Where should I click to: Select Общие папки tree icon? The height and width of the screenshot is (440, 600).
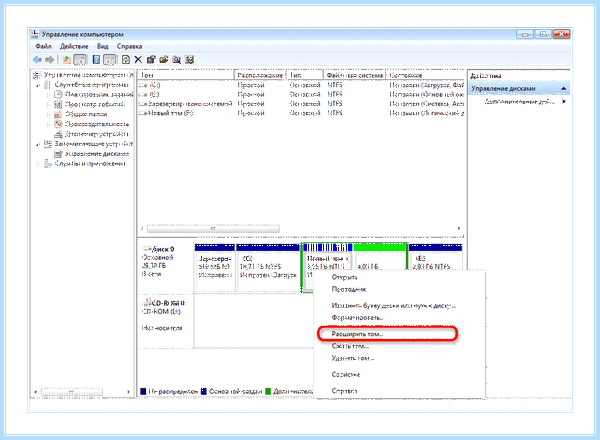point(58,114)
